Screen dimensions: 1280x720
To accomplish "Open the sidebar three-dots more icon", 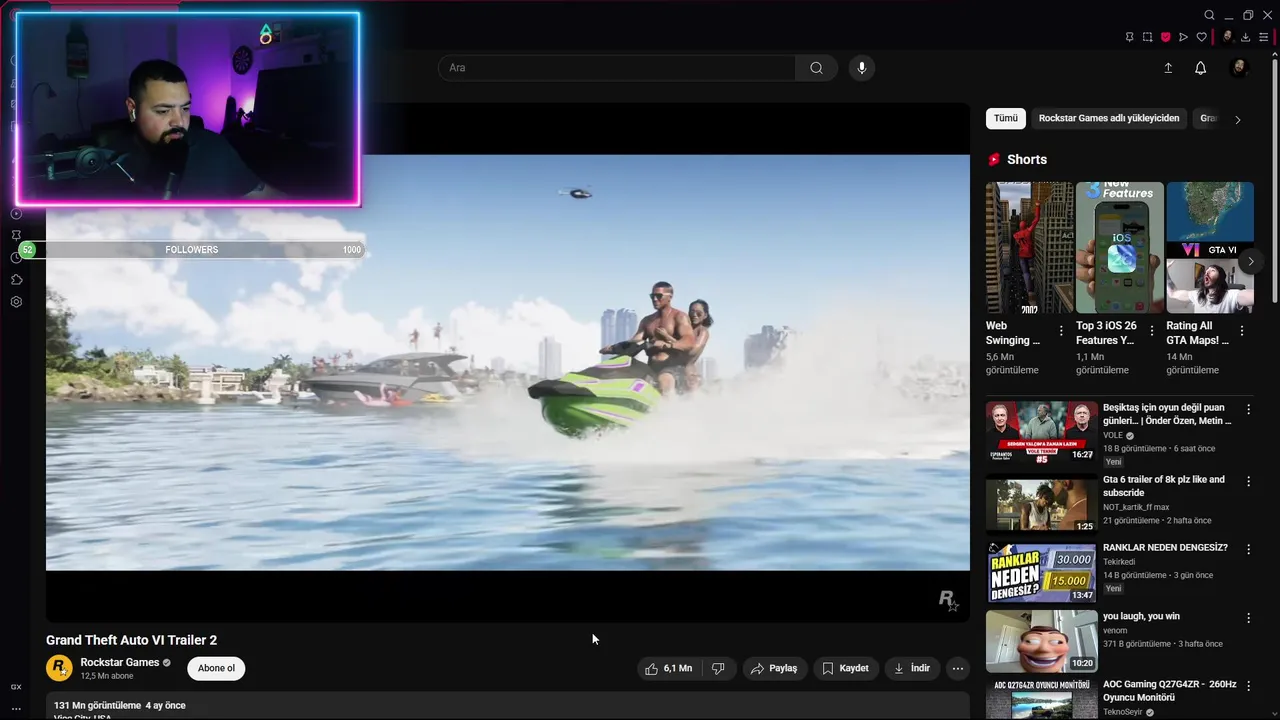I will click(16, 708).
